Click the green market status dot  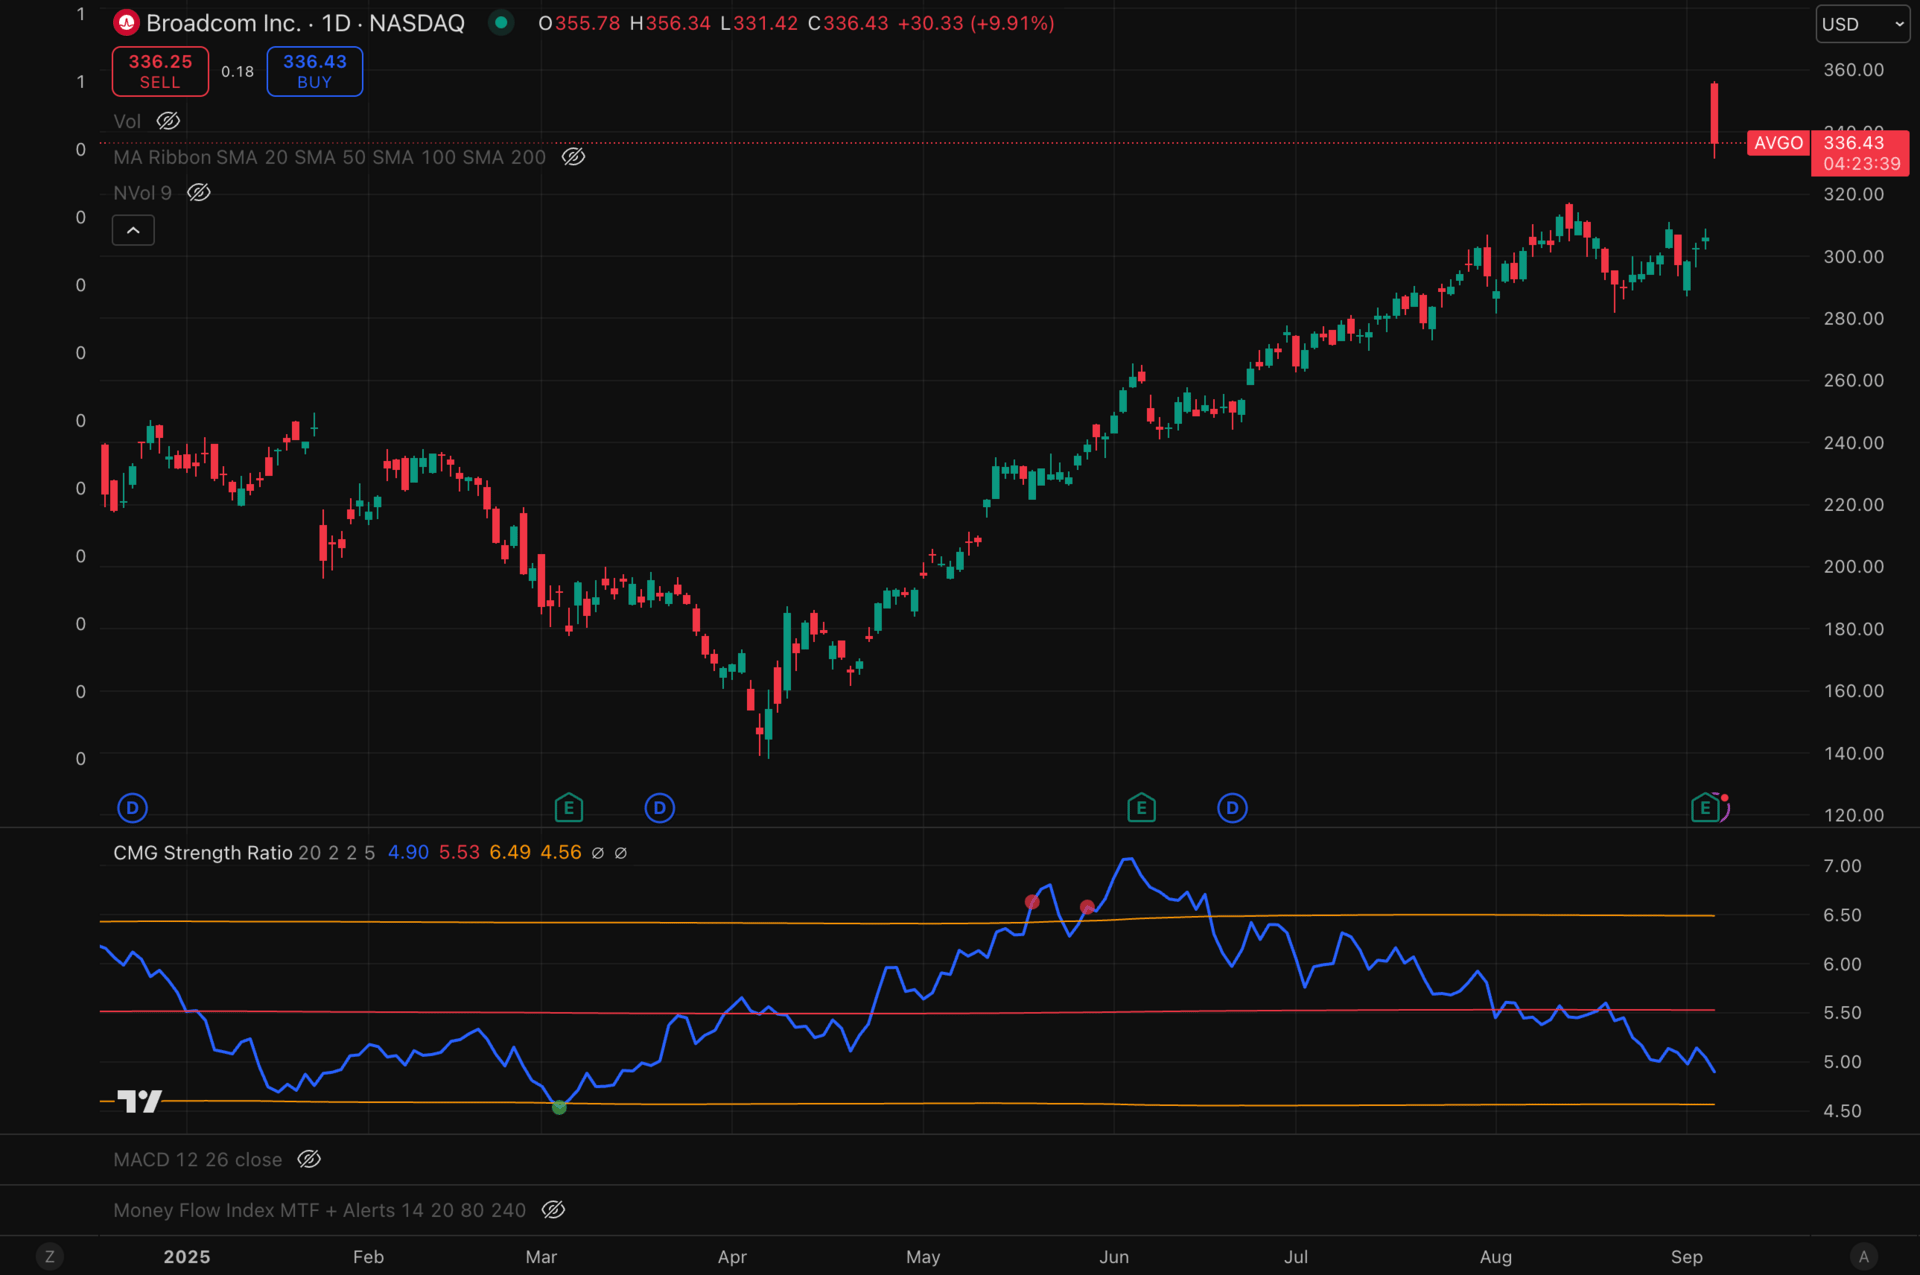tap(501, 22)
